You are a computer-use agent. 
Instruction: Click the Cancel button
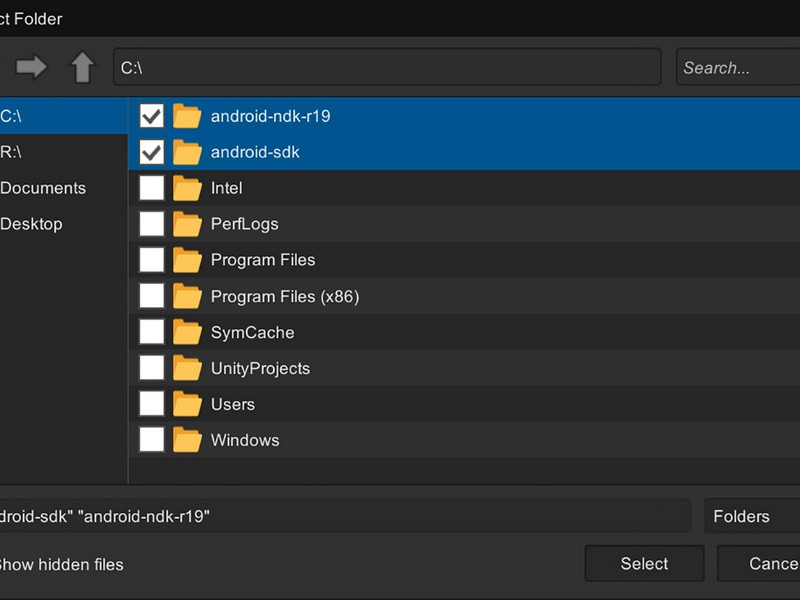[x=759, y=563]
